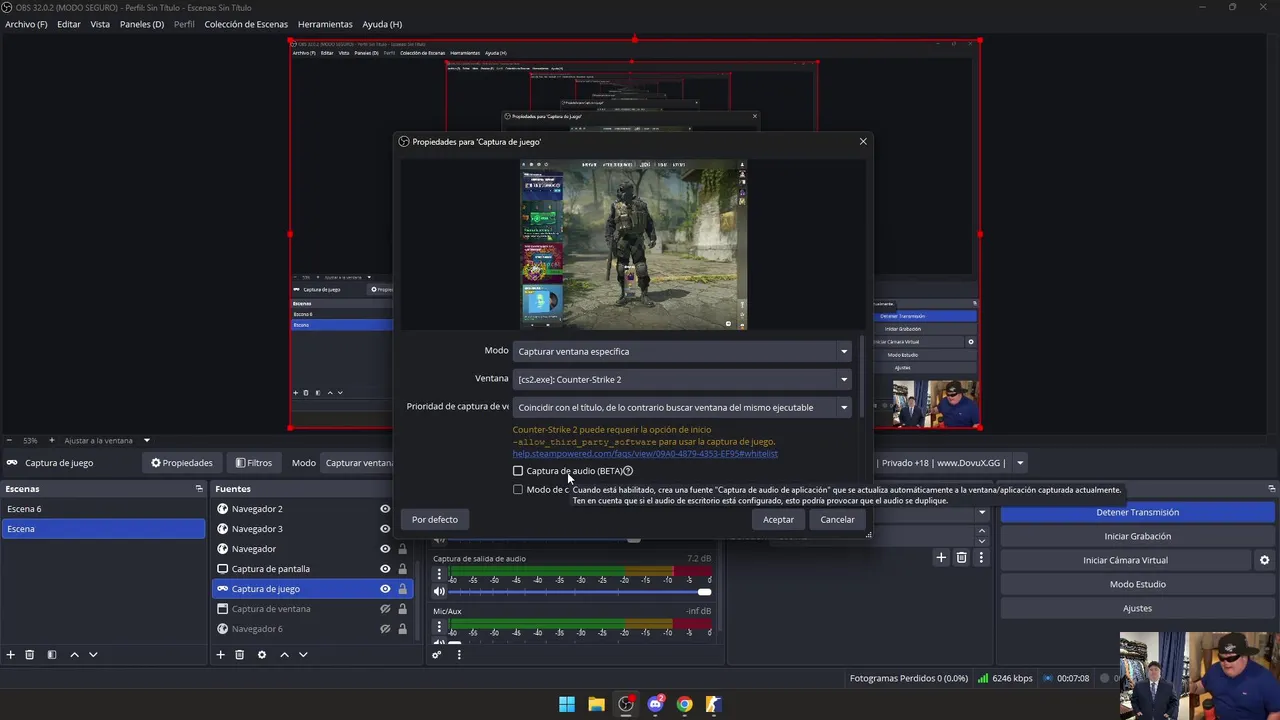
Task: Click Cancelar in the properties dialog
Action: click(x=837, y=519)
